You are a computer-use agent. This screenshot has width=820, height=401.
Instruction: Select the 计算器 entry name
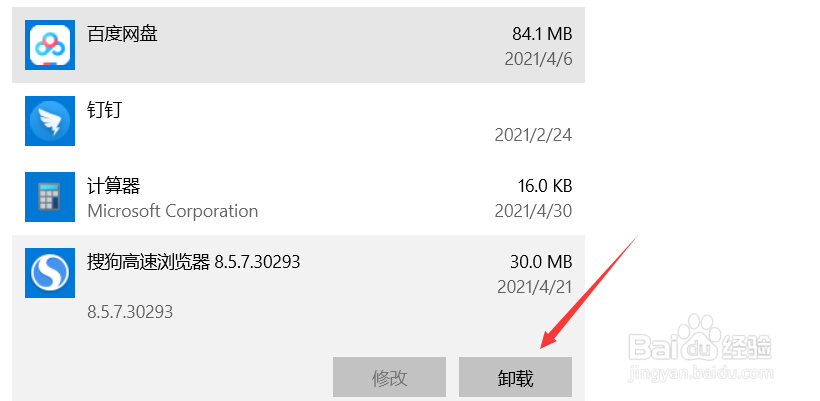click(x=114, y=186)
